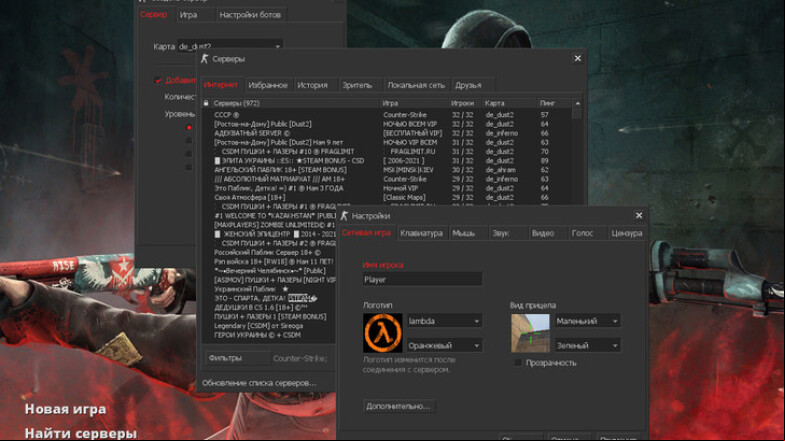Viewport: 785px width, 441px height.
Task: Toggle the Прозрачность checkbox
Action: (518, 362)
